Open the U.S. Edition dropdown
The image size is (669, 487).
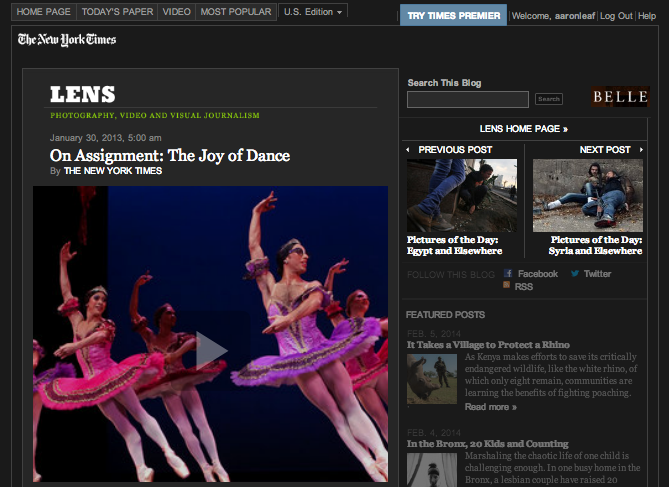pyautogui.click(x=313, y=12)
